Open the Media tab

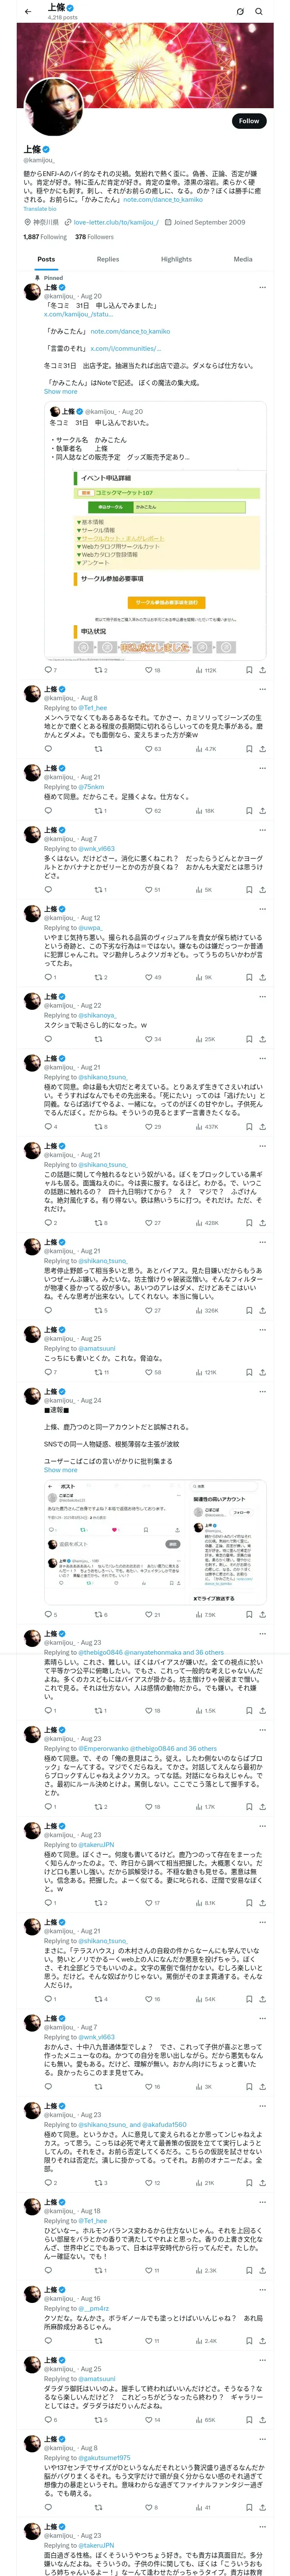[x=243, y=259]
